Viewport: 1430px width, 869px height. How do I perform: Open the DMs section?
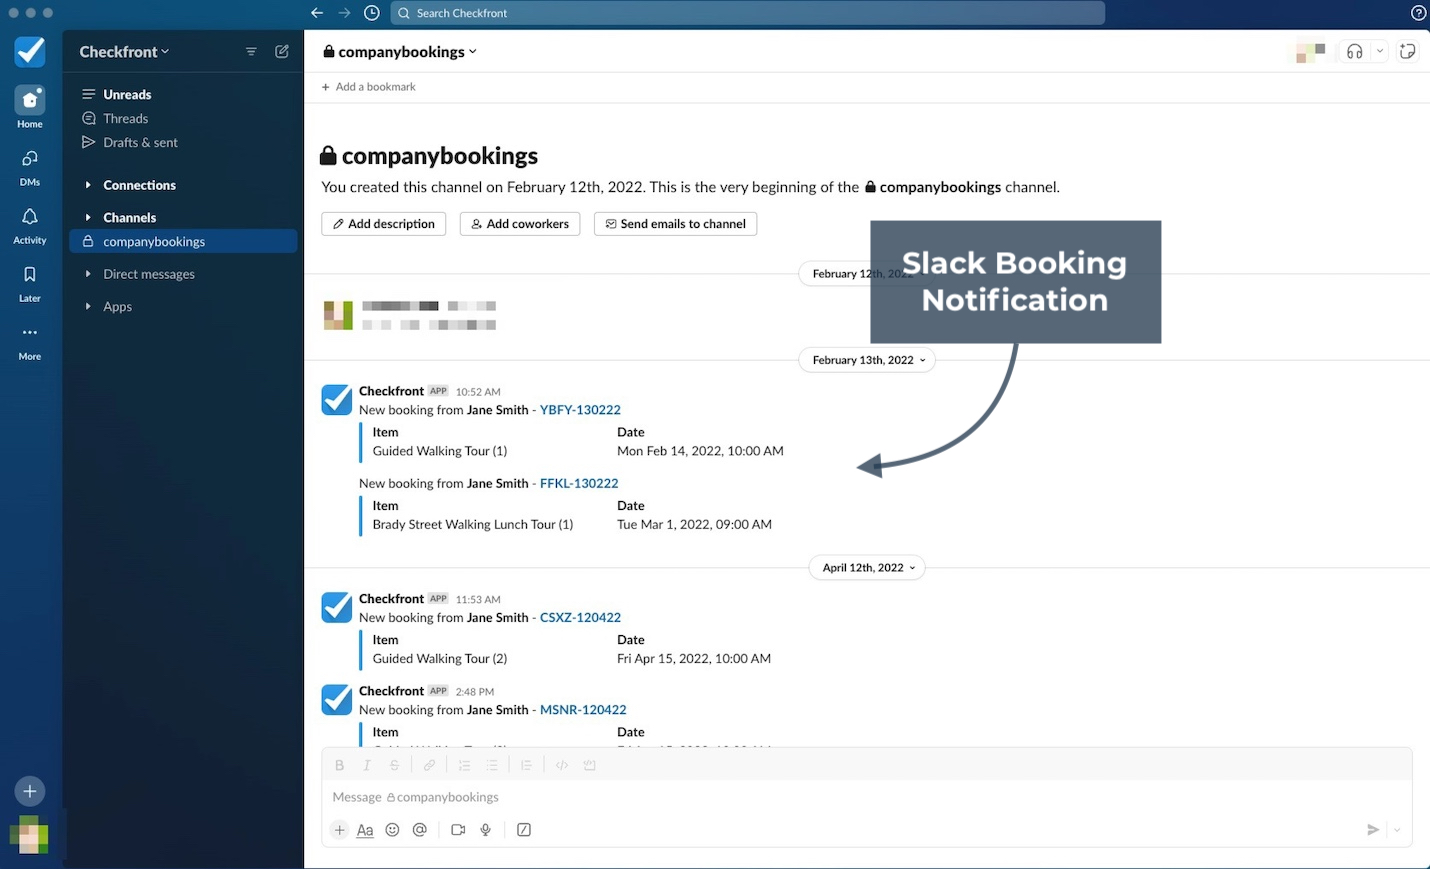click(x=30, y=167)
